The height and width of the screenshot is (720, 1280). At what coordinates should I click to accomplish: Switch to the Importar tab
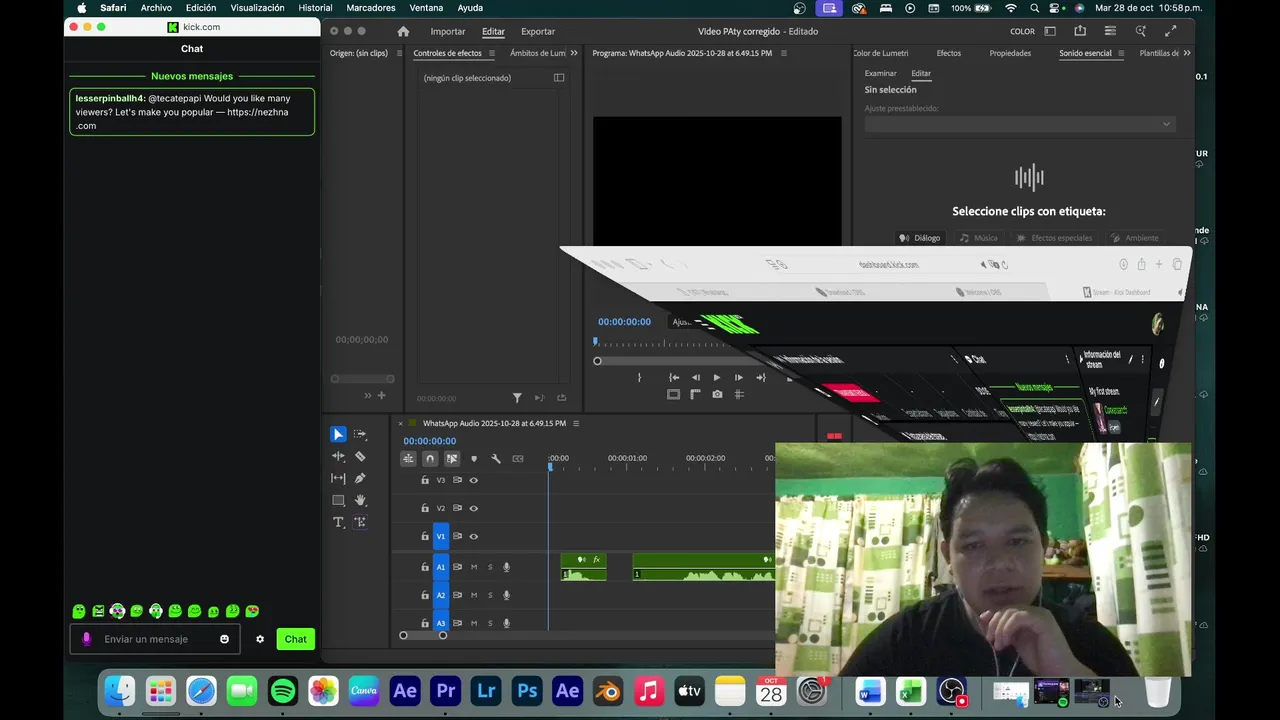click(448, 31)
